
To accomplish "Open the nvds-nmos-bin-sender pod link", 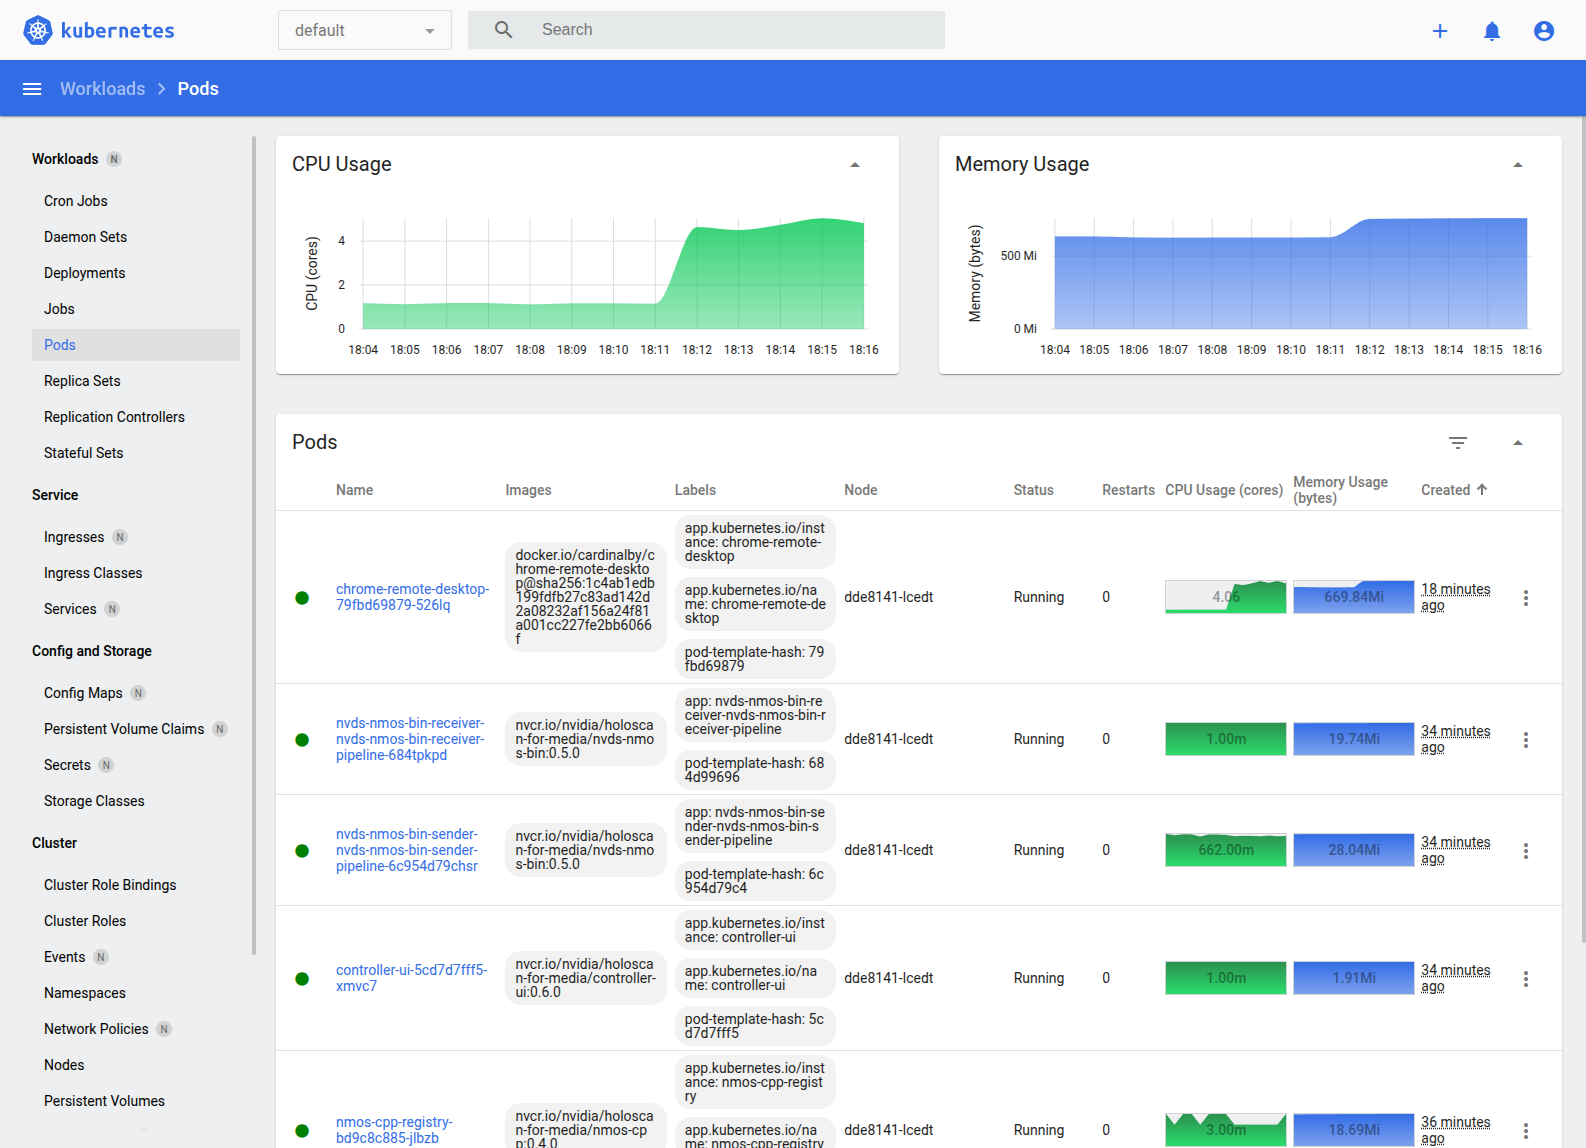I will (407, 850).
